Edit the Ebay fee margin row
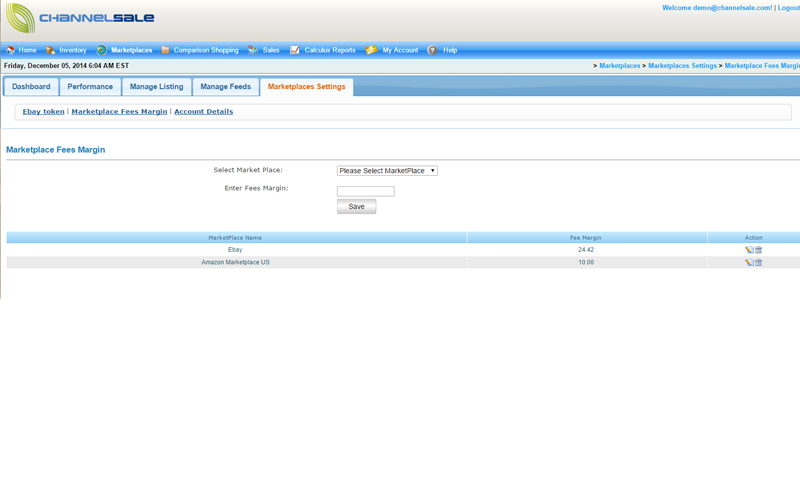 [x=749, y=250]
